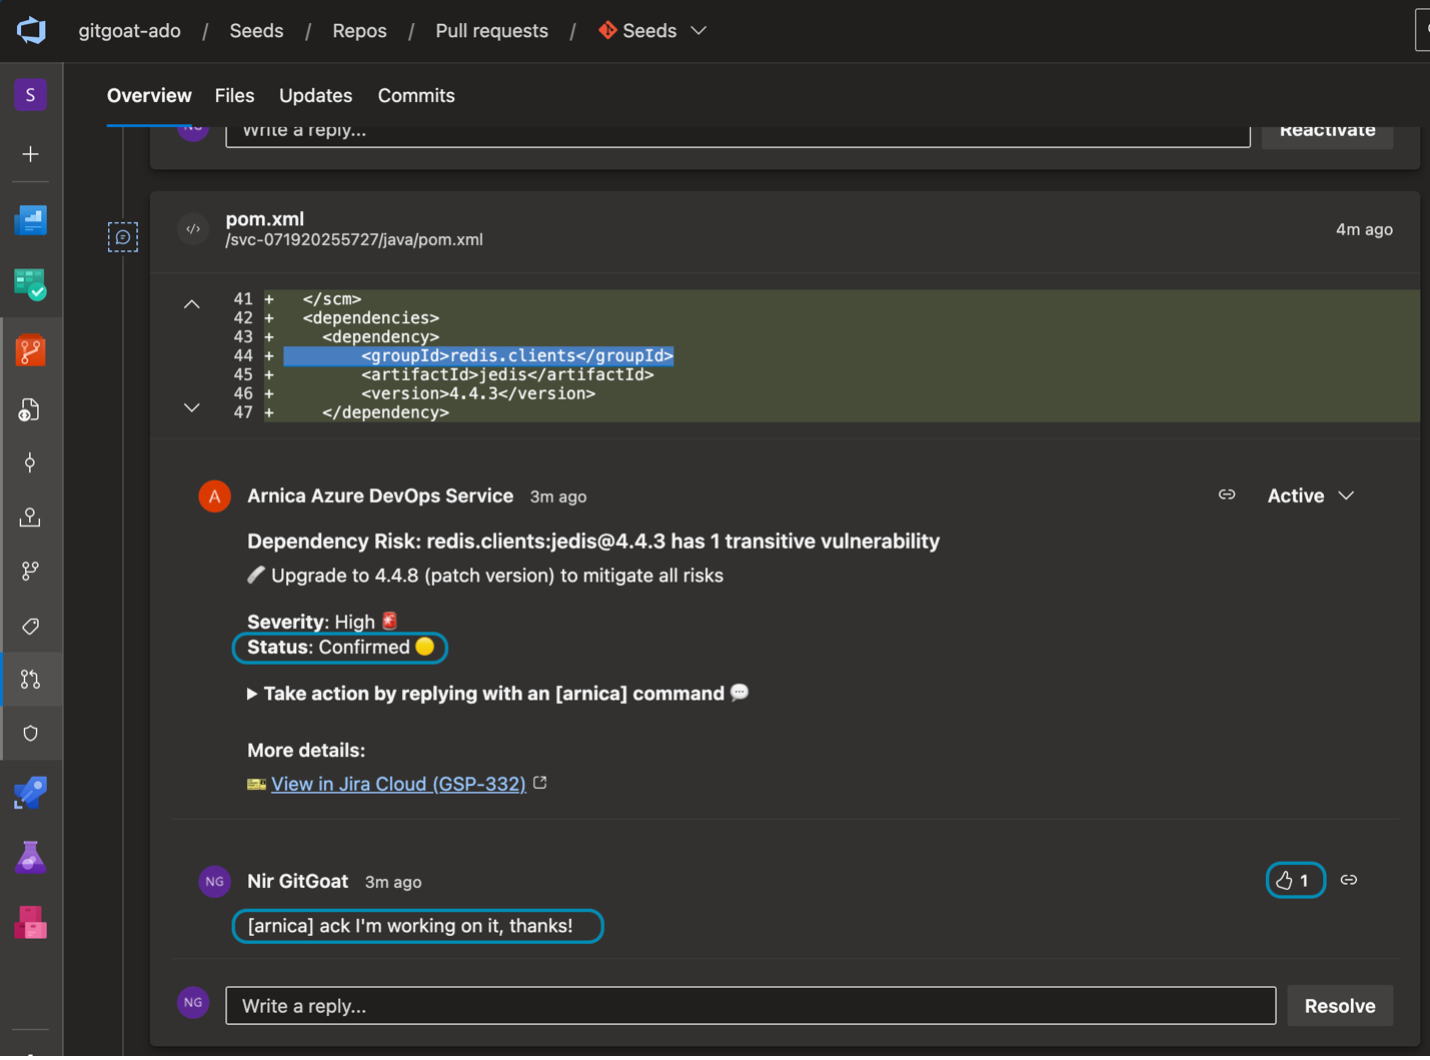Open the Seeds repository dropdown chevron

click(699, 30)
